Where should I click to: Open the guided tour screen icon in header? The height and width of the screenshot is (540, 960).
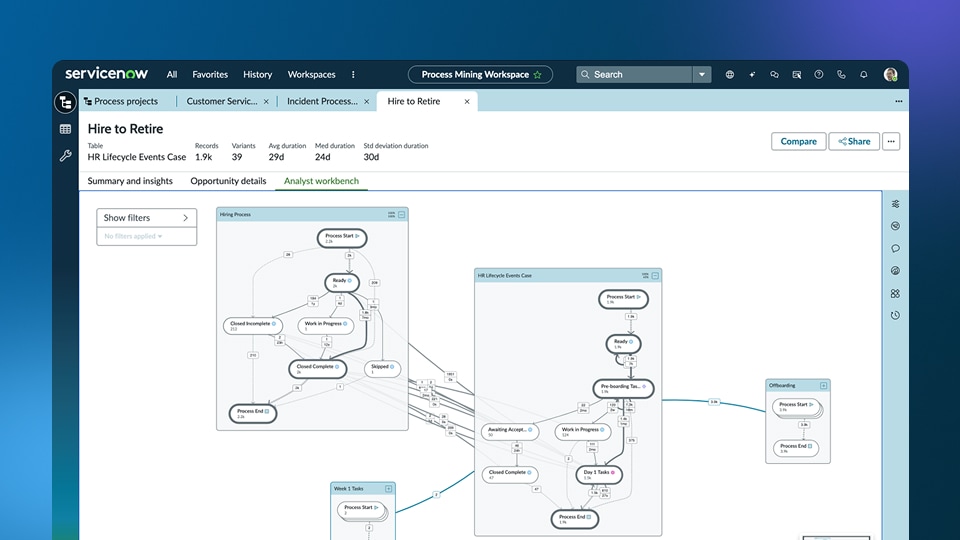click(x=797, y=75)
